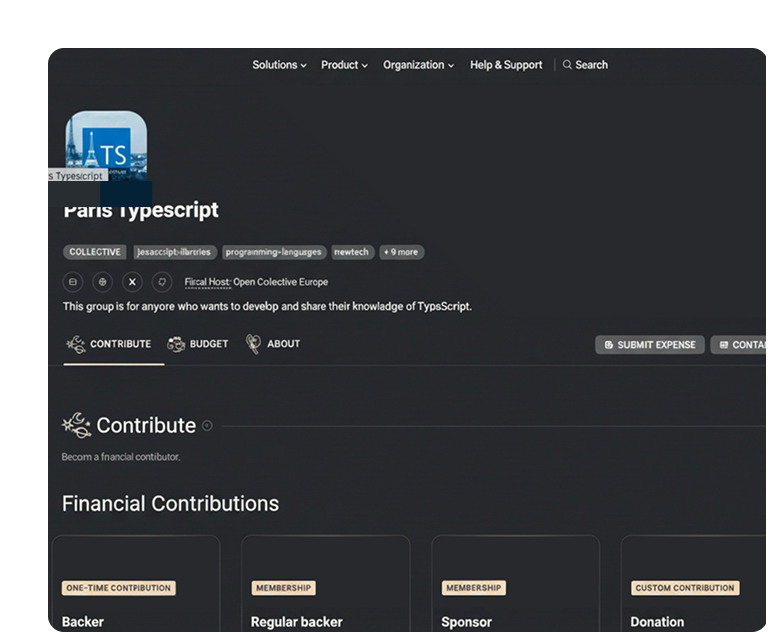The image size is (768, 632).
Task: Click the Open Collective Europe fiscal host link
Action: [x=280, y=282]
